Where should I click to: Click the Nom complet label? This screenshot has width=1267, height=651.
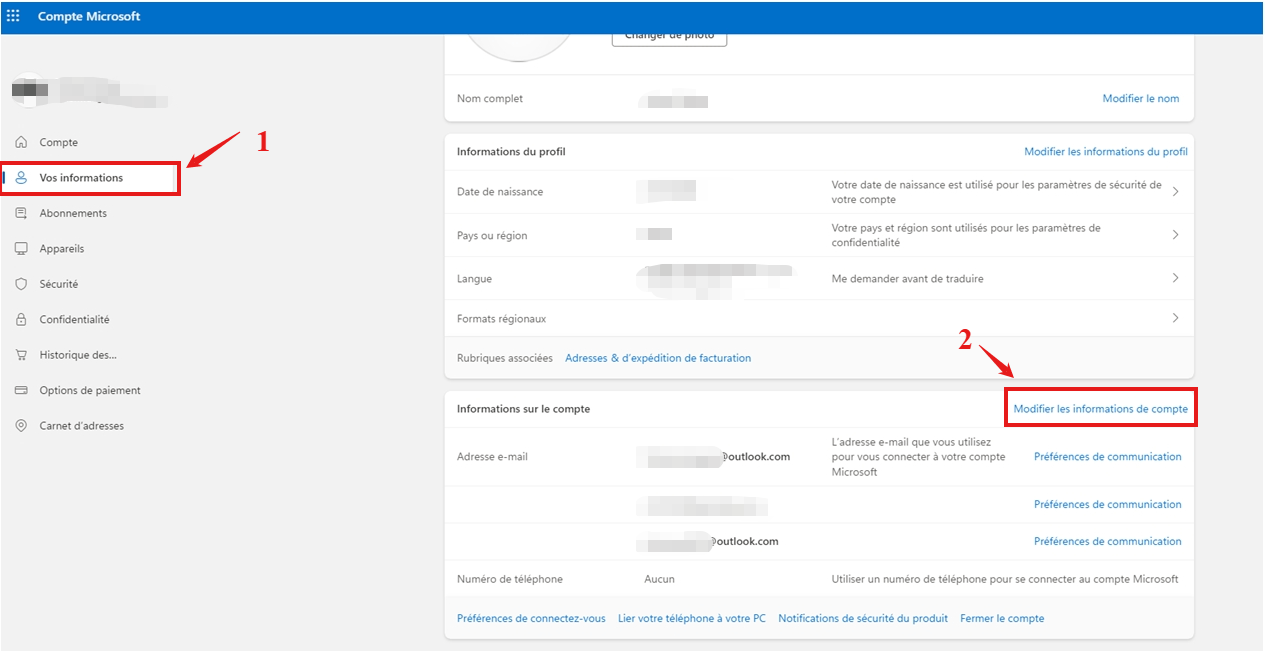click(490, 99)
